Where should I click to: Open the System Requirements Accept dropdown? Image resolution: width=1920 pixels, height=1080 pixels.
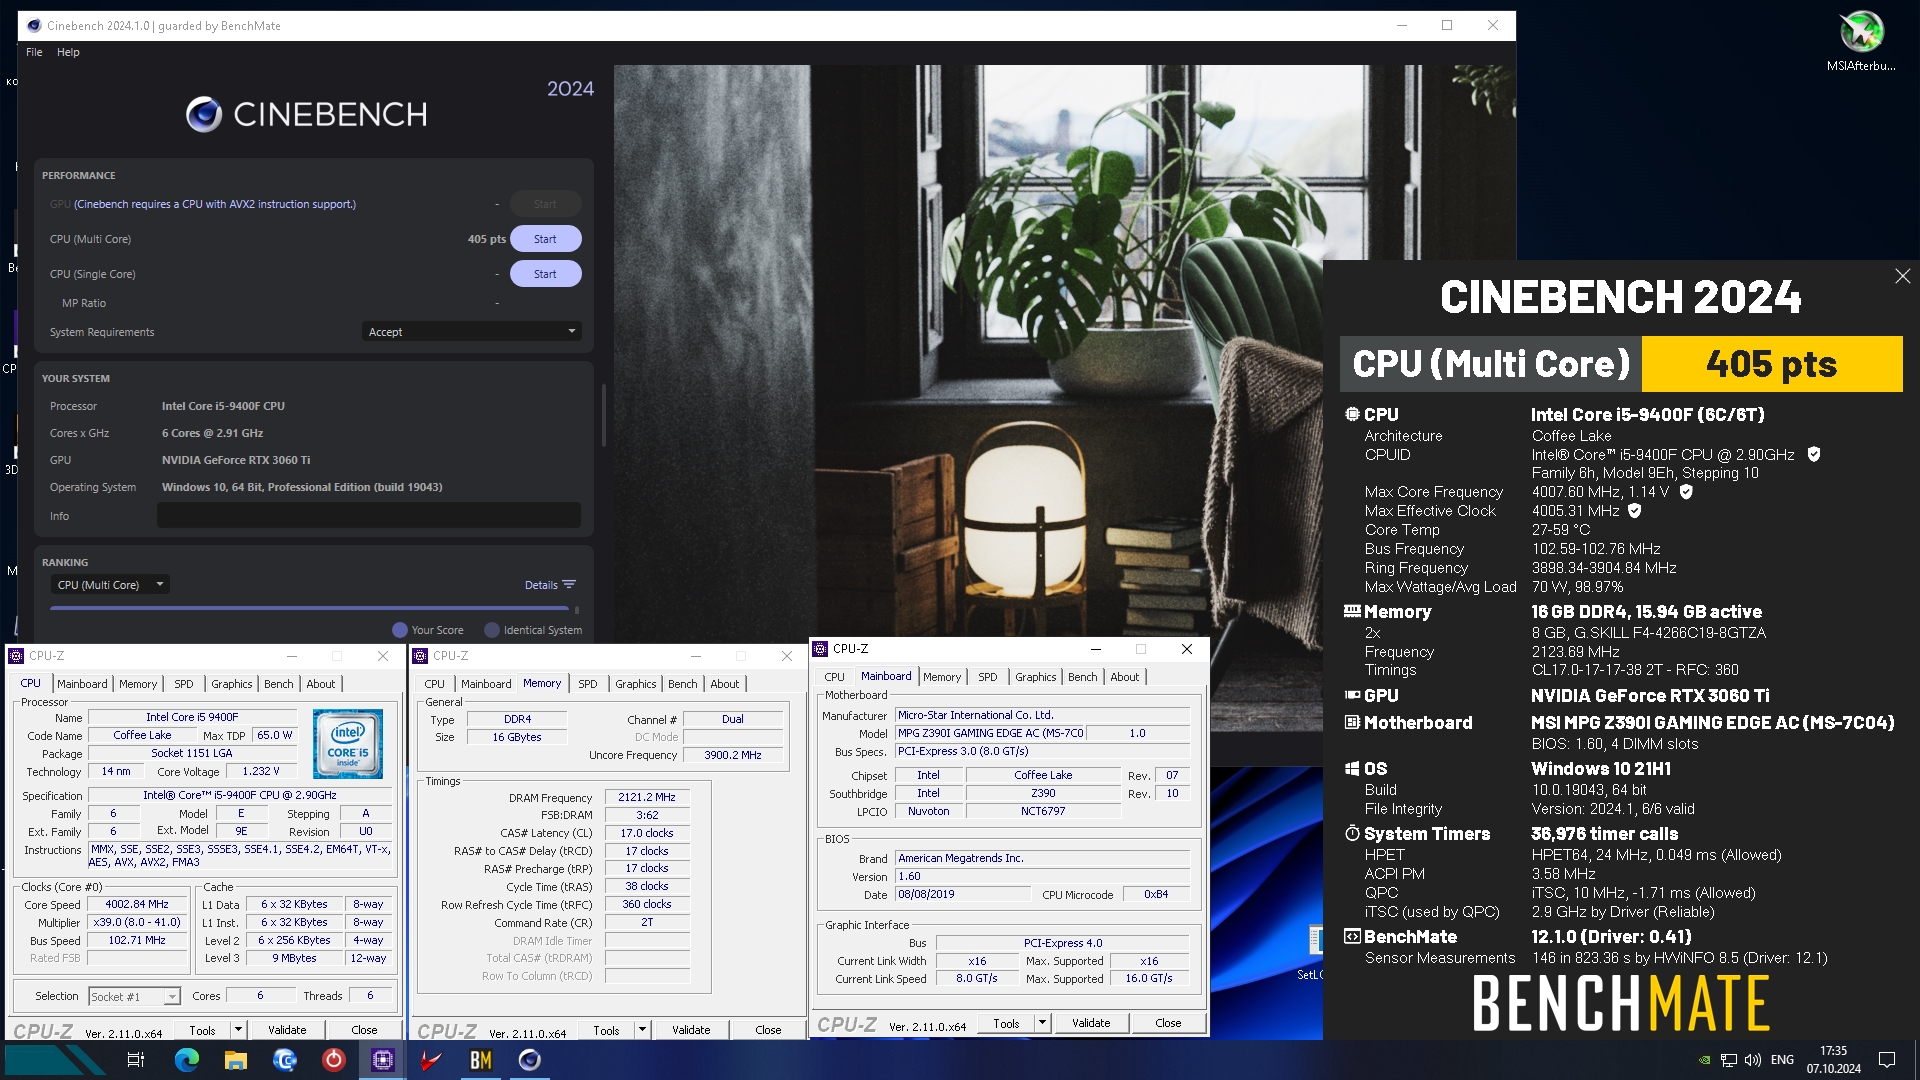click(x=471, y=332)
